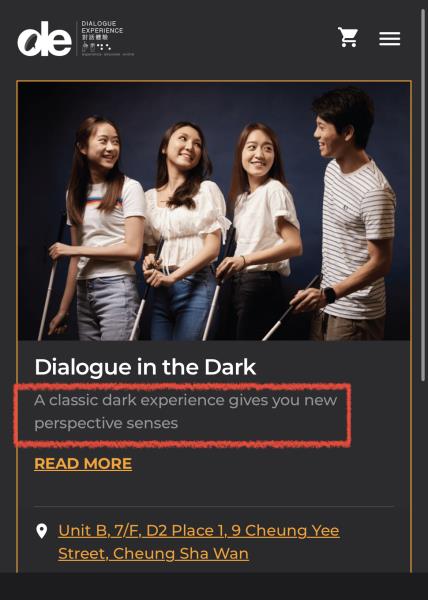Open the shopping cart icon
Image resolution: width=428 pixels, height=600 pixels.
[347, 37]
